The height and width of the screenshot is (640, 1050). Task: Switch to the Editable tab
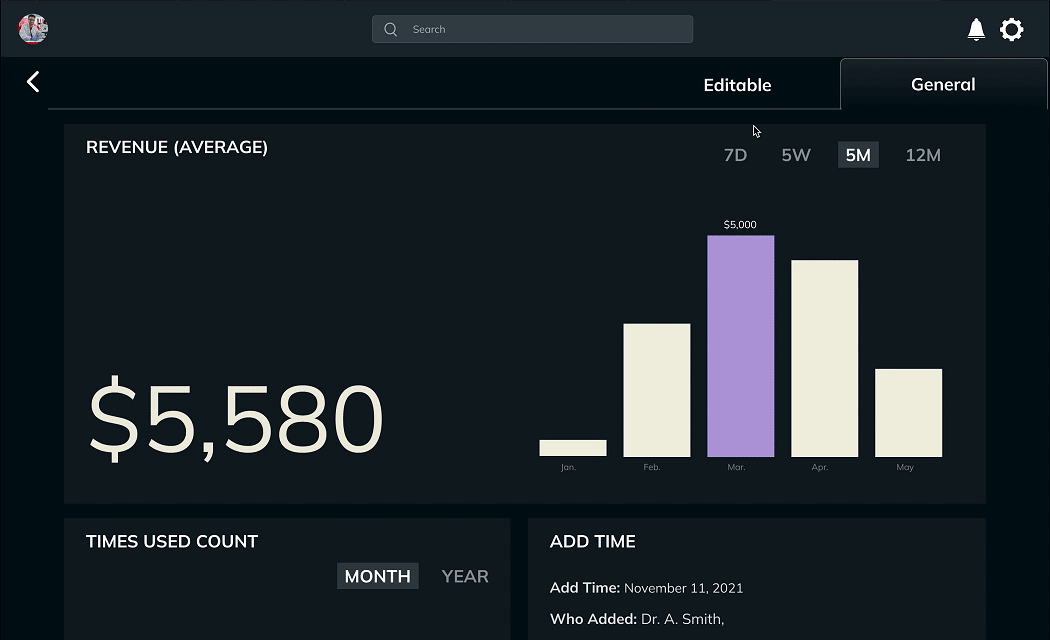[x=737, y=85]
